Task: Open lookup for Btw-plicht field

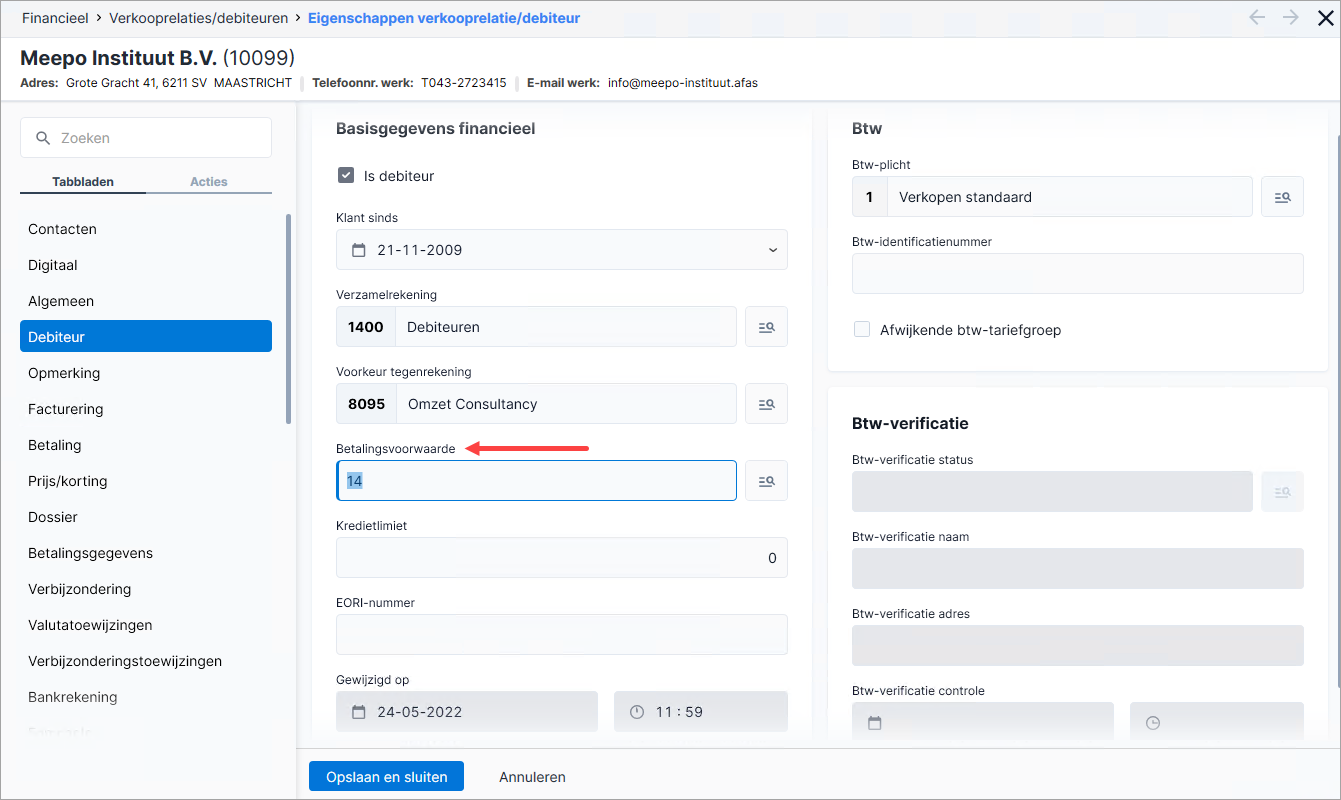Action: click(x=1282, y=197)
